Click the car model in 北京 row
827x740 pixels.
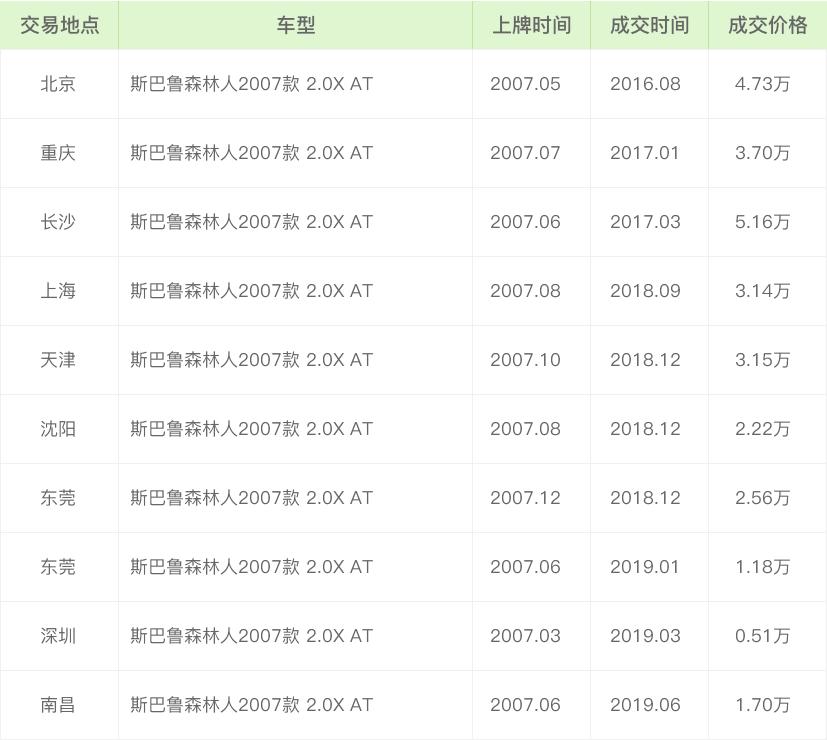(x=252, y=84)
